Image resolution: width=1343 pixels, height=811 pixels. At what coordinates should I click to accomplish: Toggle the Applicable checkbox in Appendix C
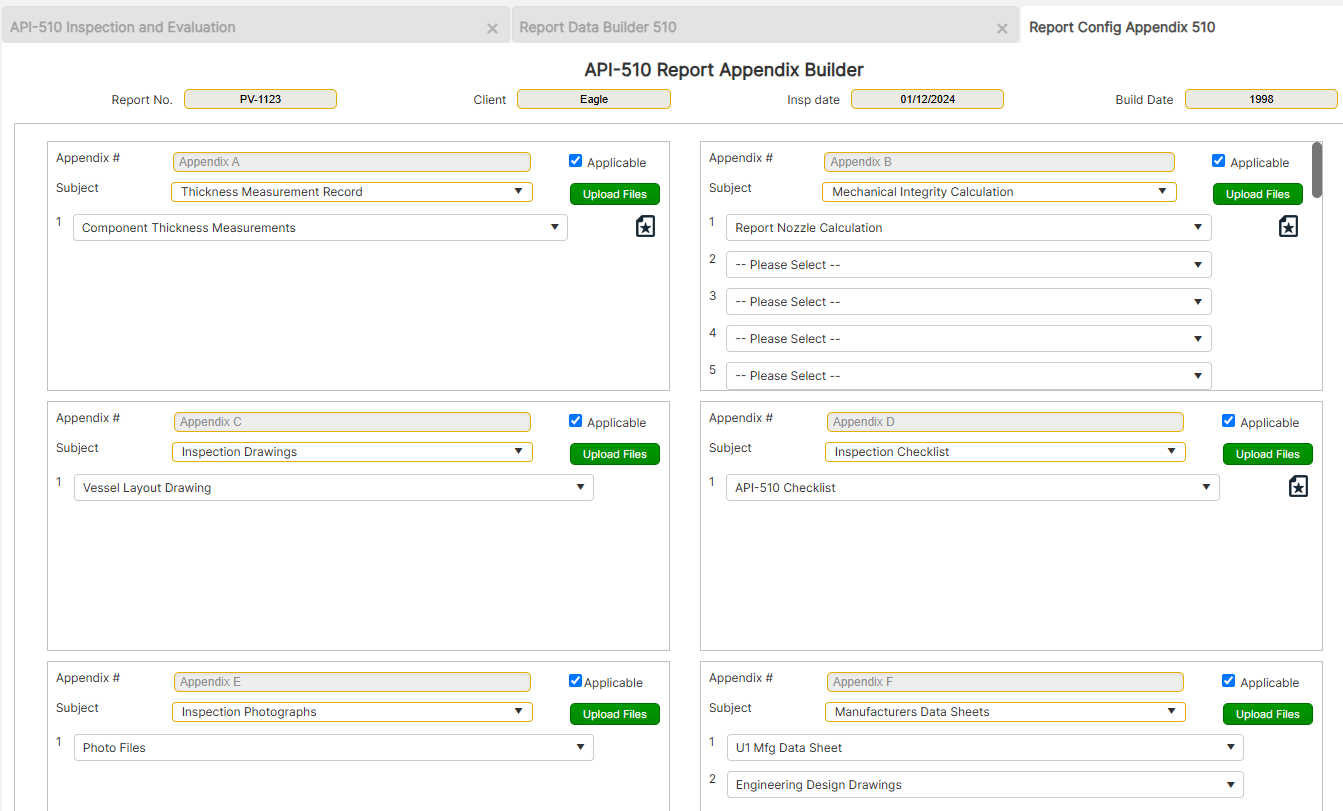click(575, 420)
